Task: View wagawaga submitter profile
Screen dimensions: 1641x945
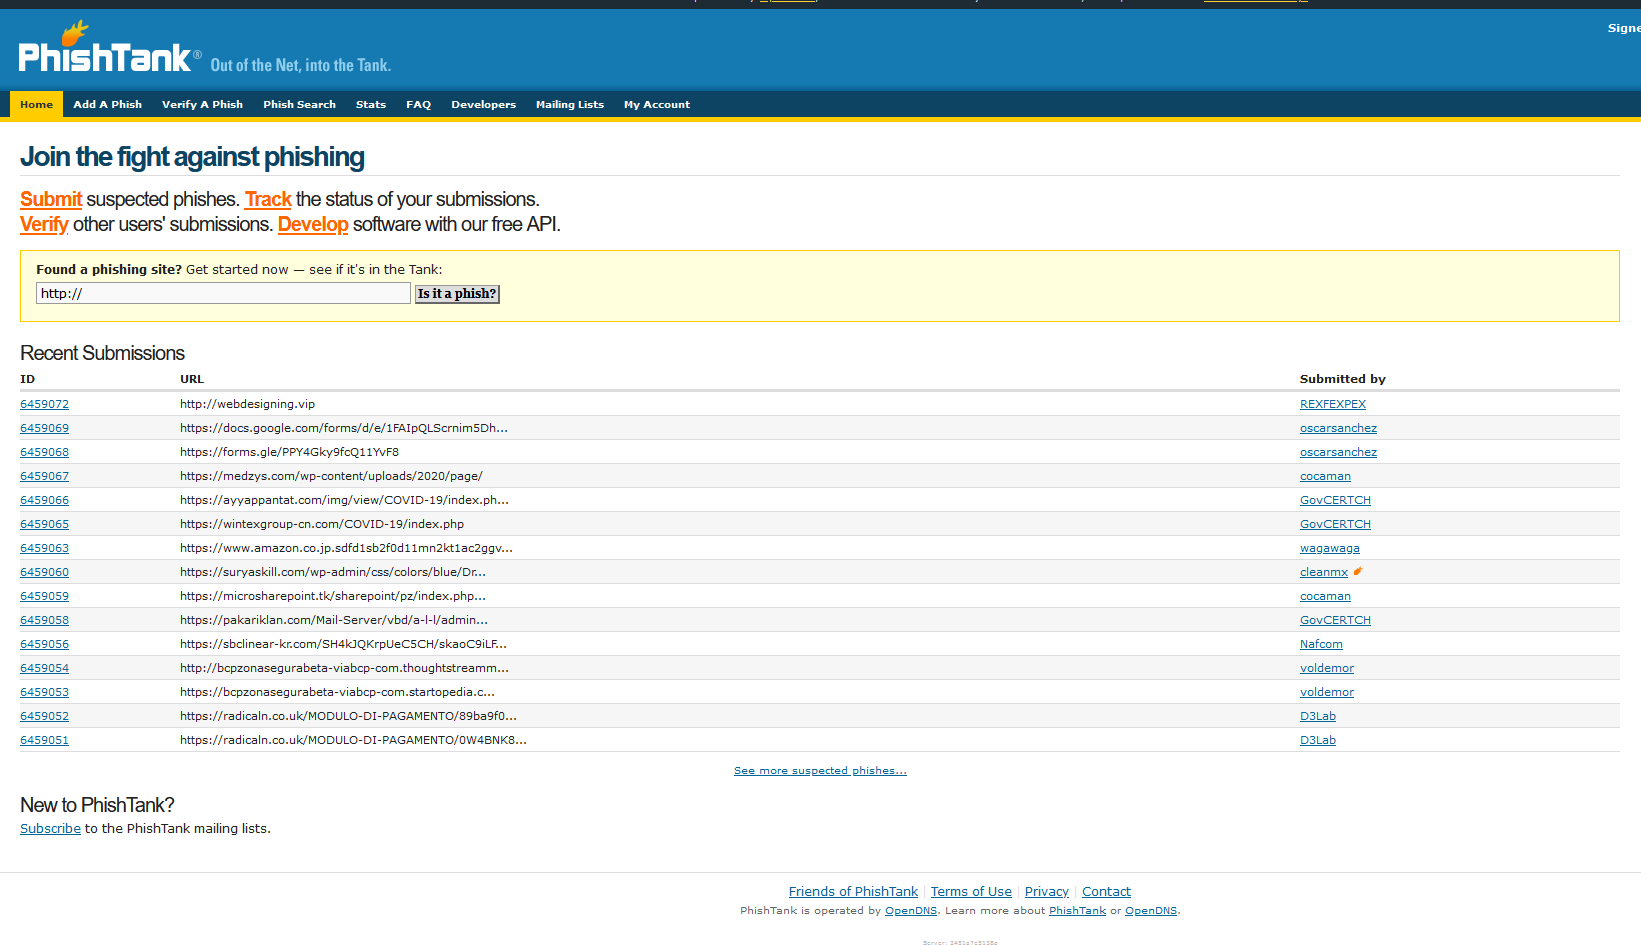Action: [1329, 548]
